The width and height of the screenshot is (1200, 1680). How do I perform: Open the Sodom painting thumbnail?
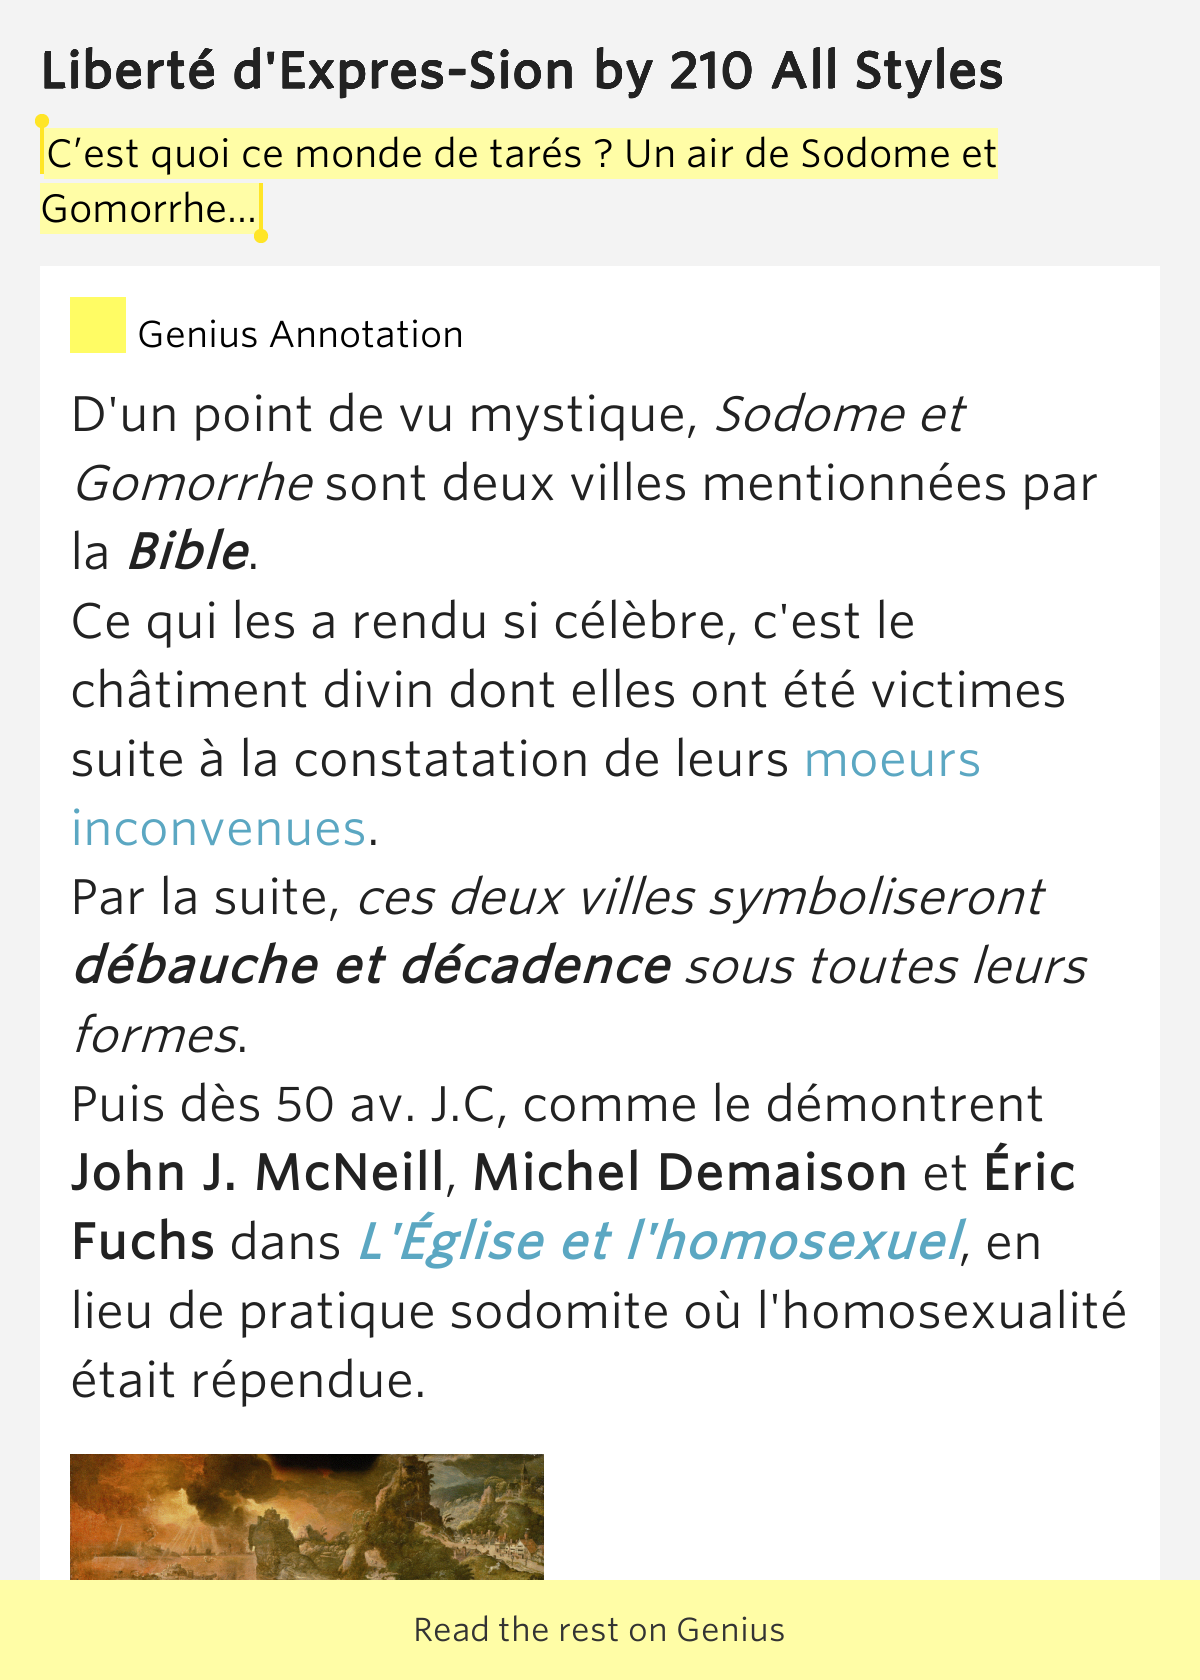tap(307, 1516)
